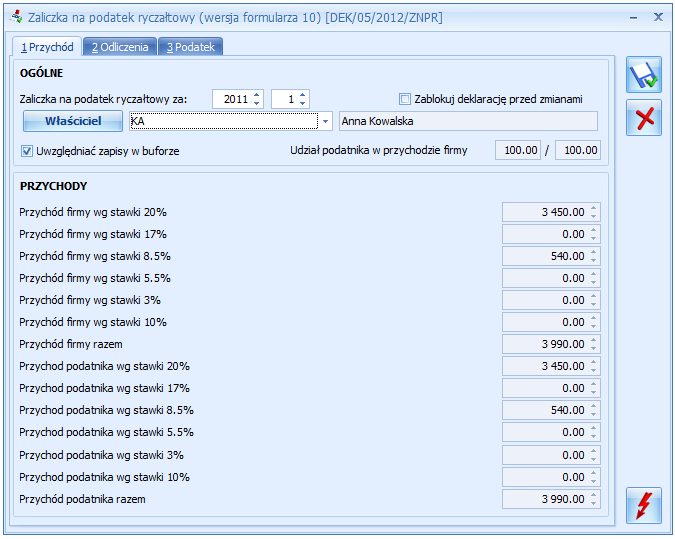Enable Zablokuj deklarację przed zmianami checkbox
The image size is (675, 539).
click(x=405, y=99)
